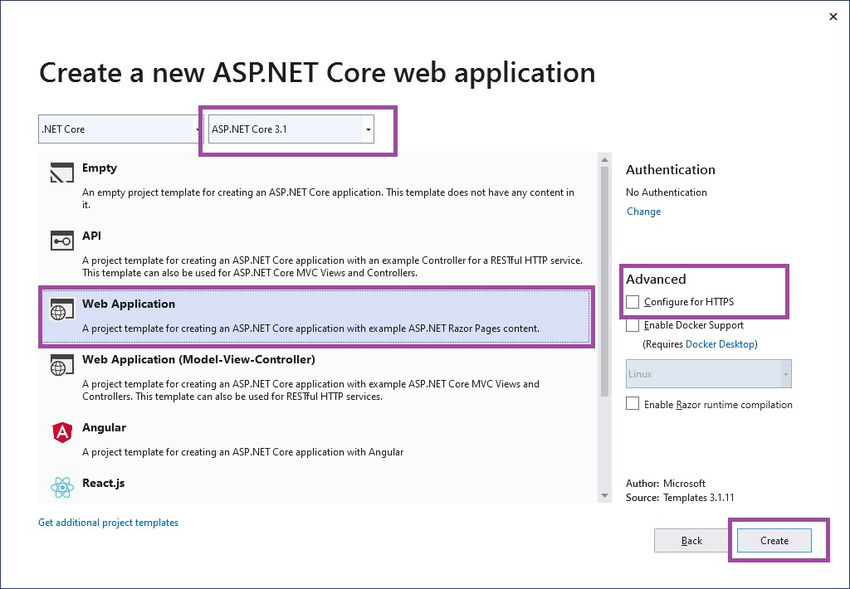Go back with the Back button
The width and height of the screenshot is (850, 589).
pos(692,540)
